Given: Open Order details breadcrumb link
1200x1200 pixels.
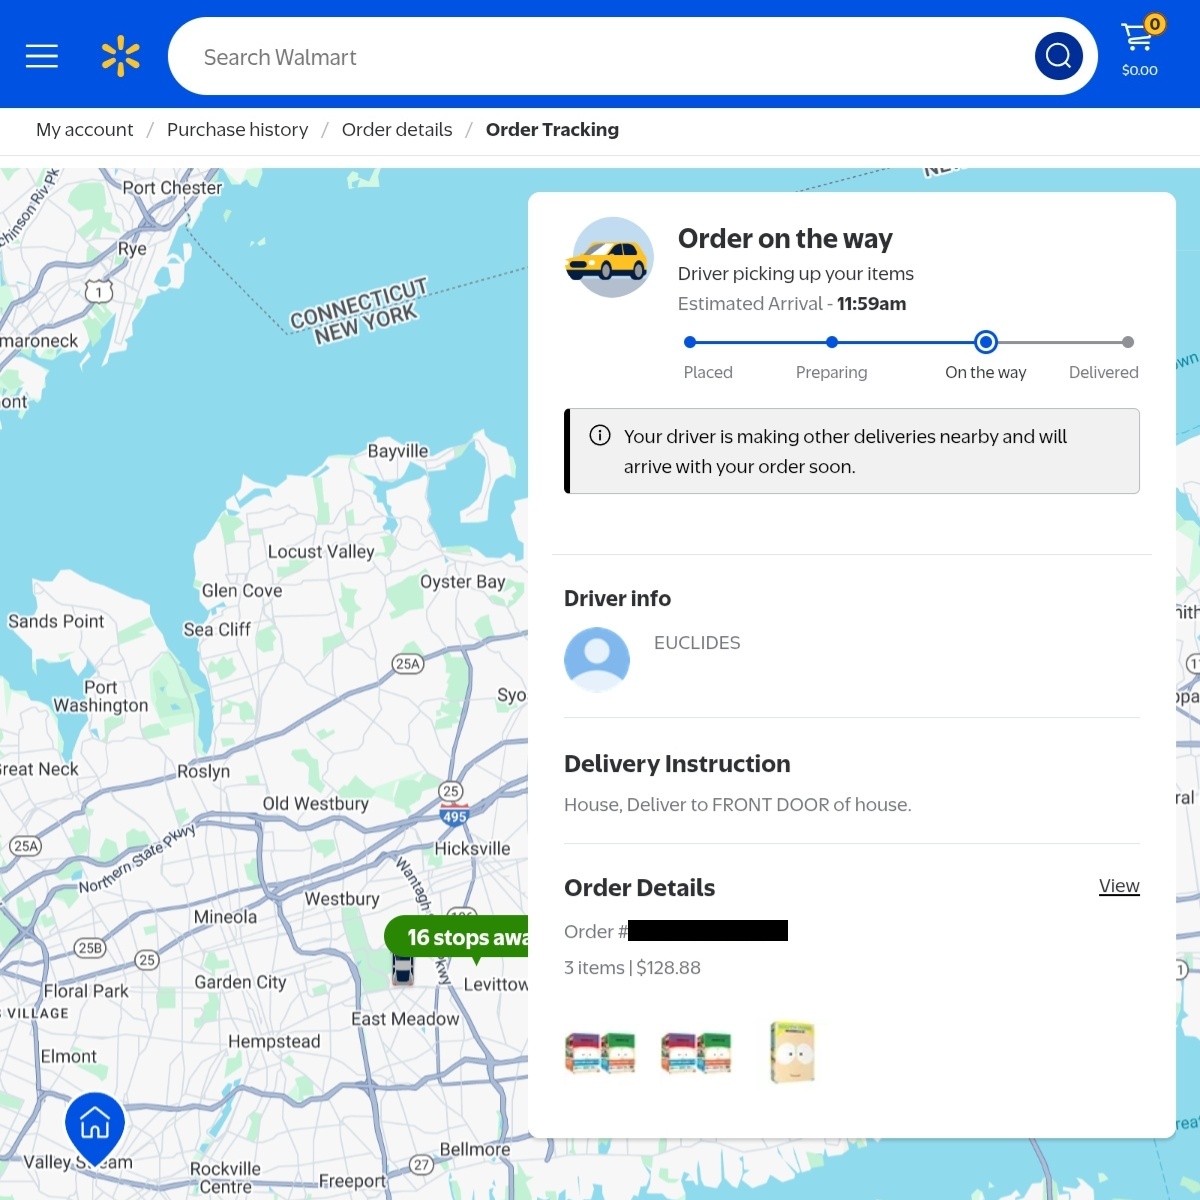Looking at the screenshot, I should click(397, 130).
